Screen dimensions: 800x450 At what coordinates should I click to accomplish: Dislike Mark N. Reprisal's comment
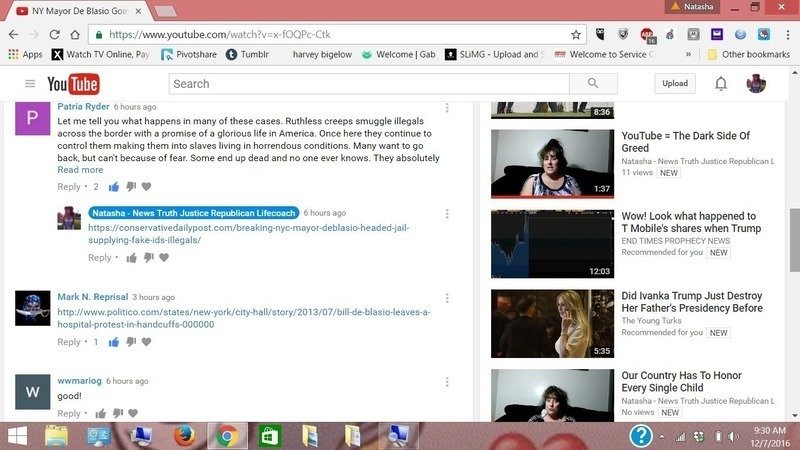click(x=131, y=342)
